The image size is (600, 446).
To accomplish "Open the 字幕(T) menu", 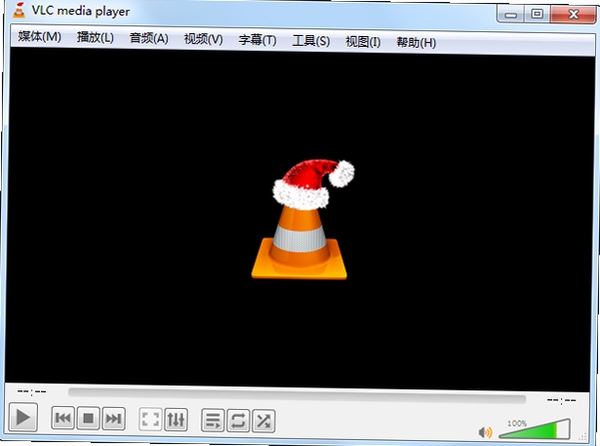I will click(257, 40).
